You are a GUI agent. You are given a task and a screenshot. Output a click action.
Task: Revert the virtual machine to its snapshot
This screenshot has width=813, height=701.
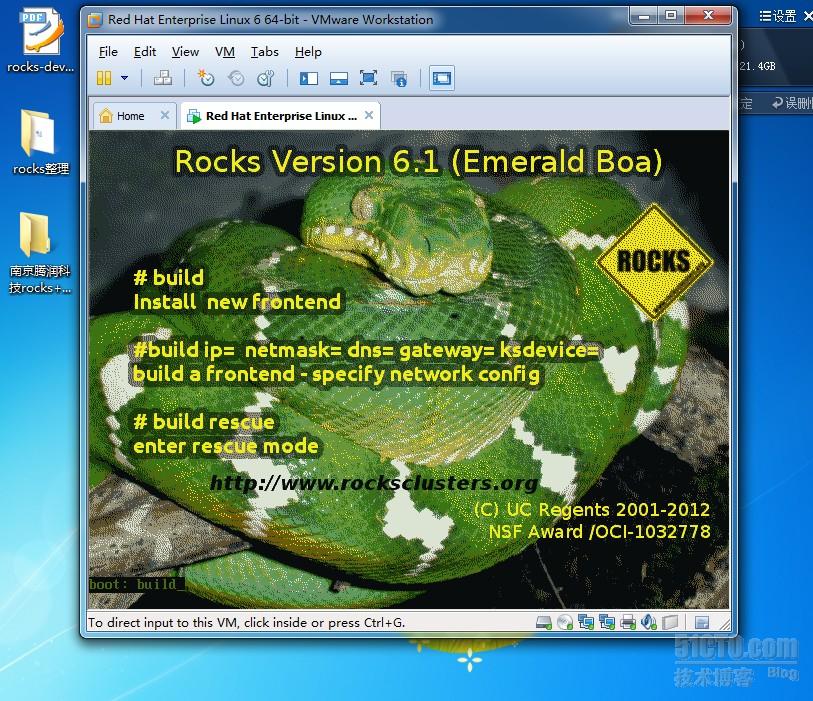[236, 78]
